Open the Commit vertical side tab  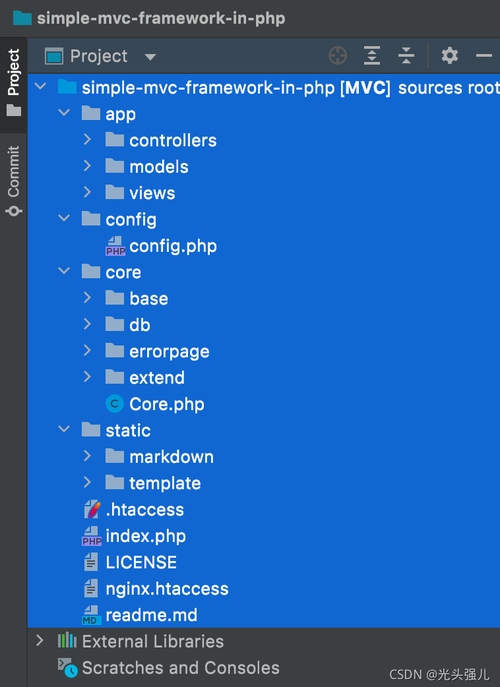(14, 181)
